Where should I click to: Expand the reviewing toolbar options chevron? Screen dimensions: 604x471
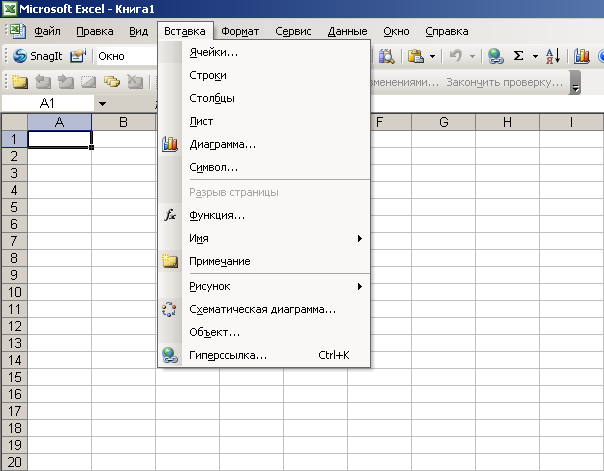(575, 82)
